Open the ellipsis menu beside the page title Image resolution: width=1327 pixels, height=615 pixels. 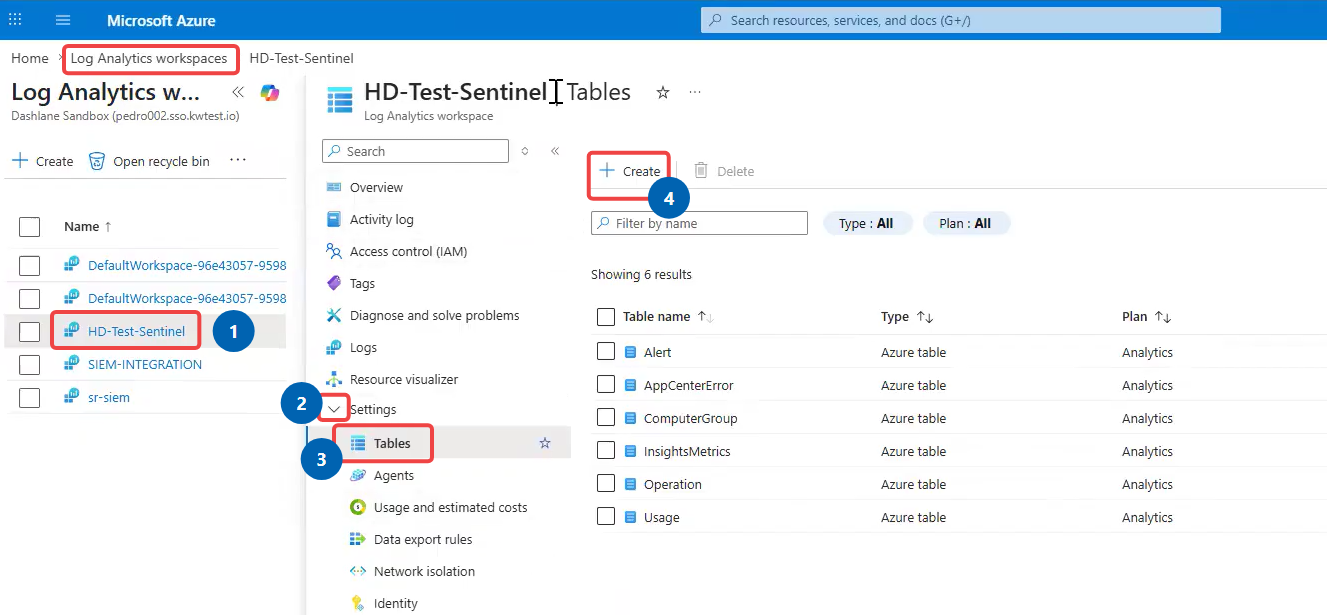[695, 92]
